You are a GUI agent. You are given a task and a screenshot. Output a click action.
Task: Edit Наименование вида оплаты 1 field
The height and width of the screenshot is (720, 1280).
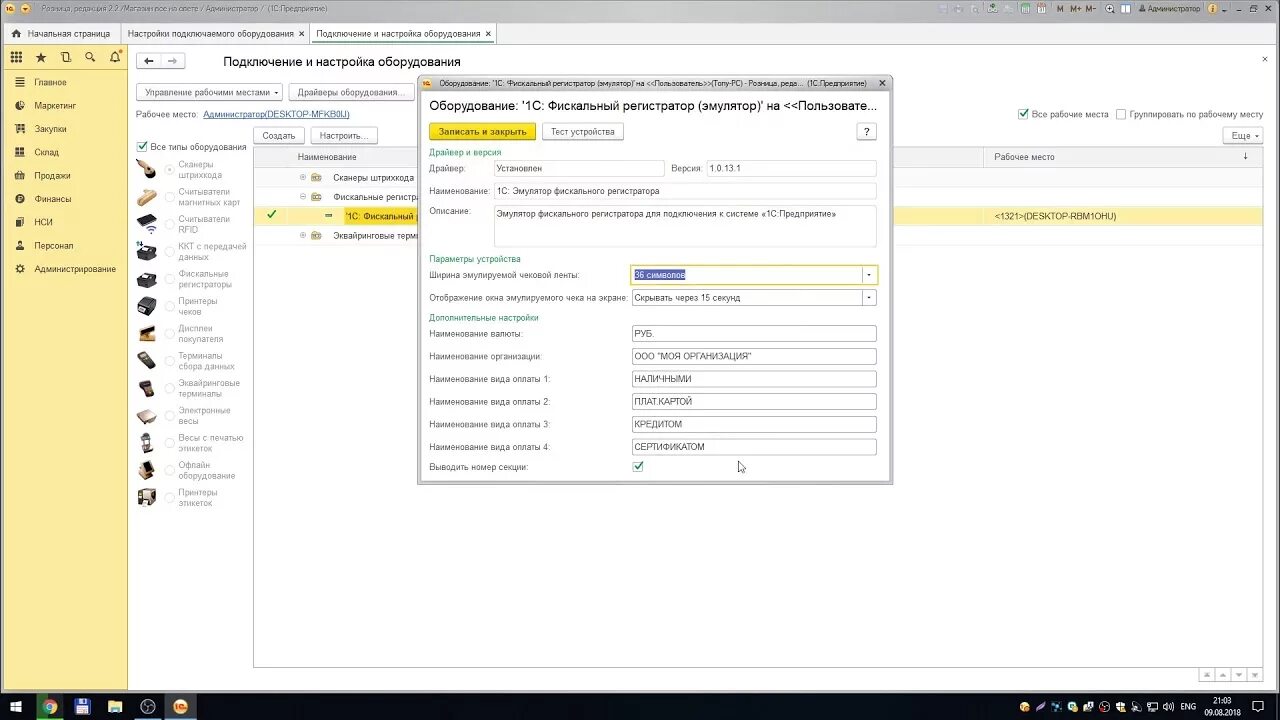coord(754,379)
